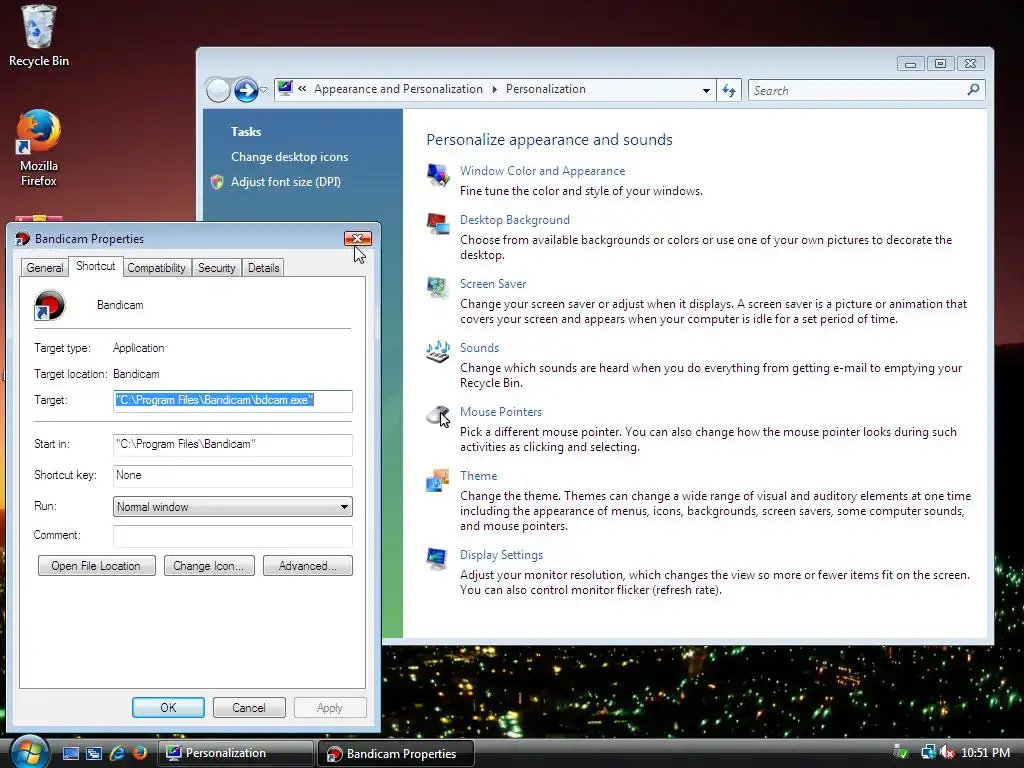1024x768 pixels.
Task: Click Adjust font size (DPI) link
Action: click(286, 182)
